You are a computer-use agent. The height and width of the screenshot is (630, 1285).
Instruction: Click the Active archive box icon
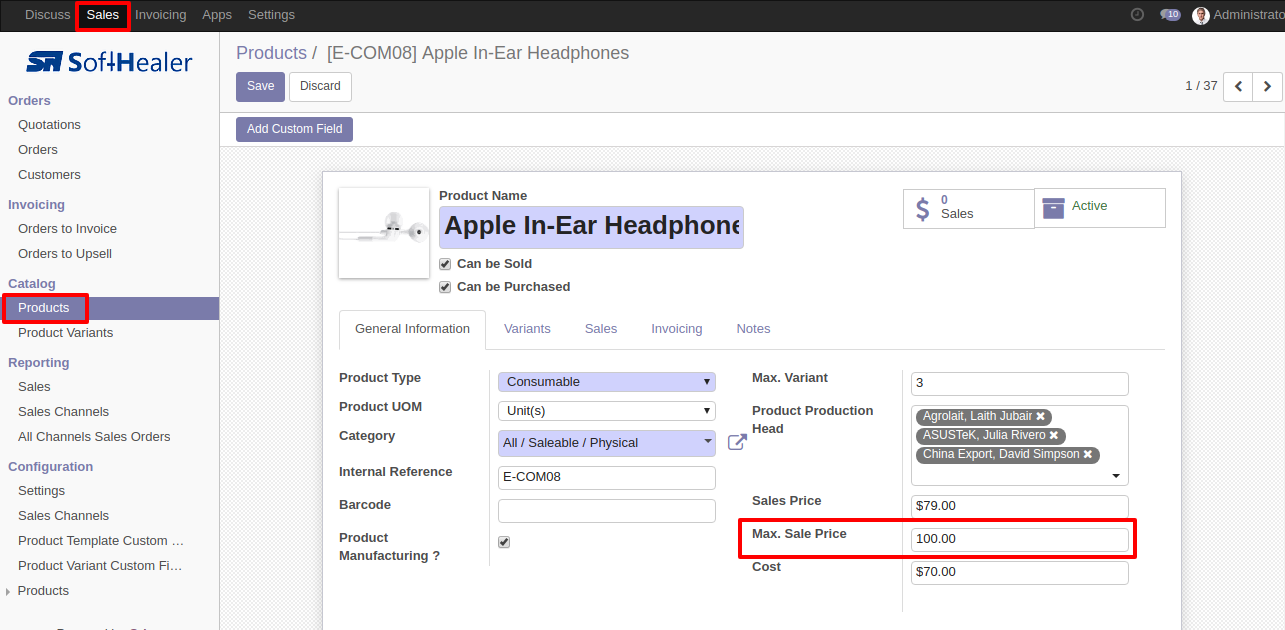(1053, 207)
